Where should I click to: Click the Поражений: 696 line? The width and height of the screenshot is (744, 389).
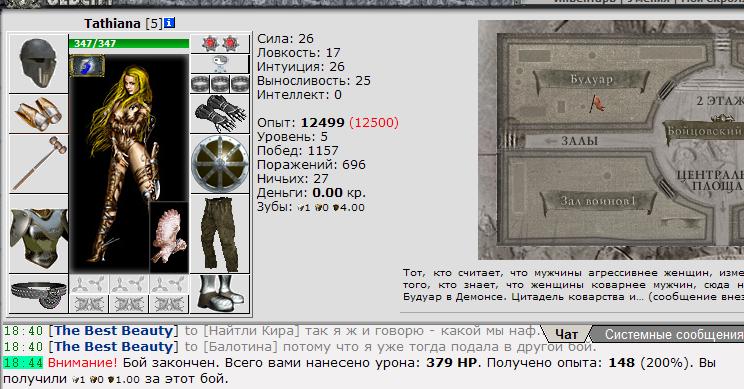[x=311, y=165]
